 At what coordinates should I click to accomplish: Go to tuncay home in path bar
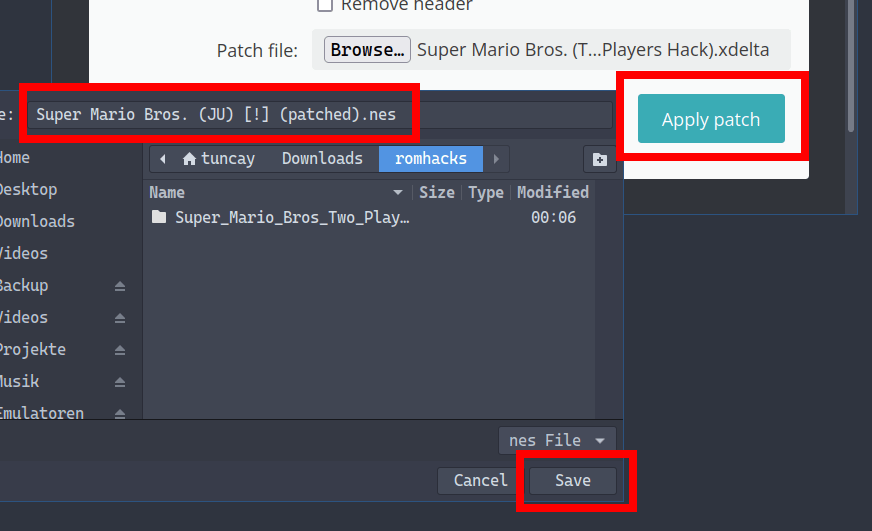click(218, 159)
